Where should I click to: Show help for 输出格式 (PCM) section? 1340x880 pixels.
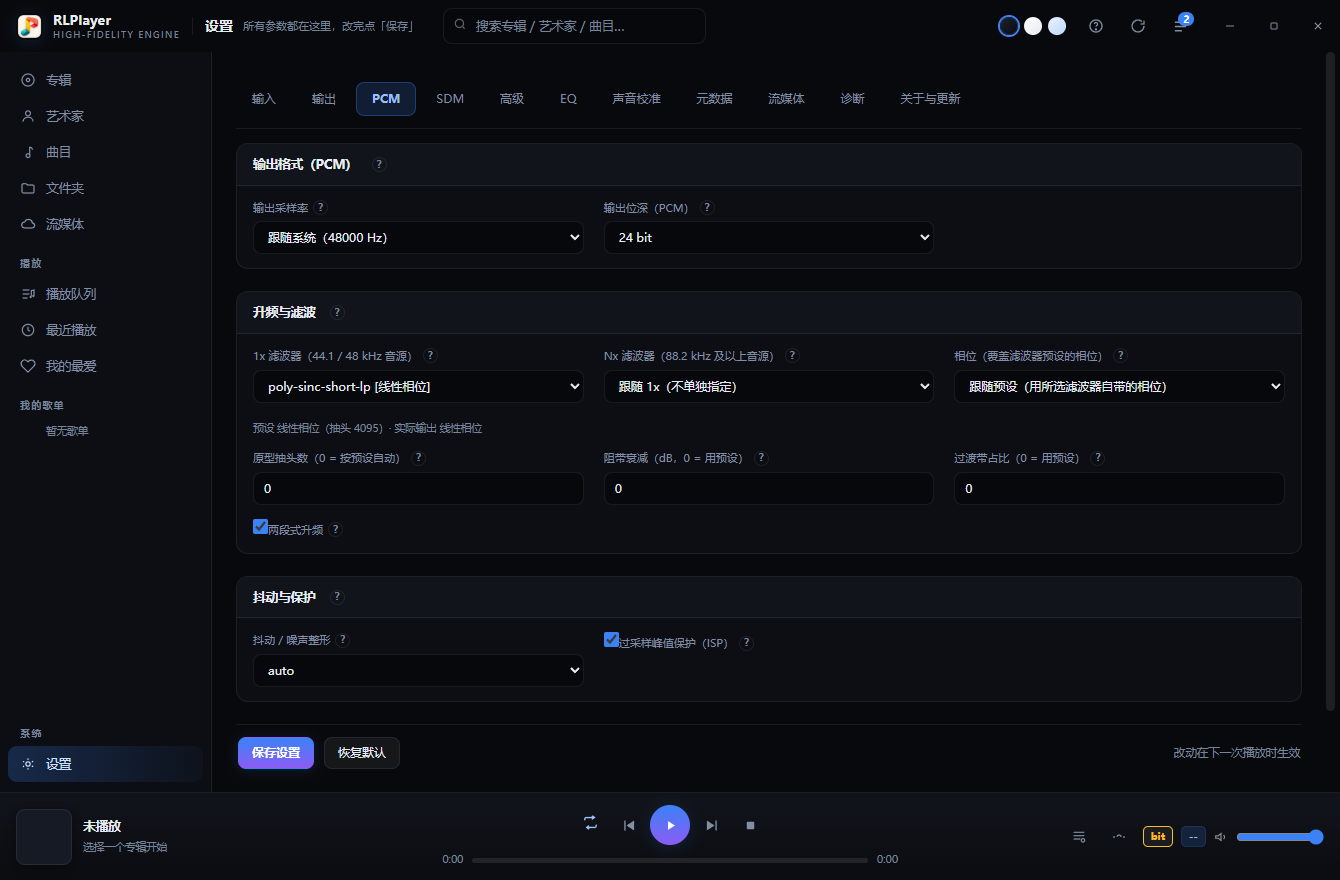[x=379, y=164]
